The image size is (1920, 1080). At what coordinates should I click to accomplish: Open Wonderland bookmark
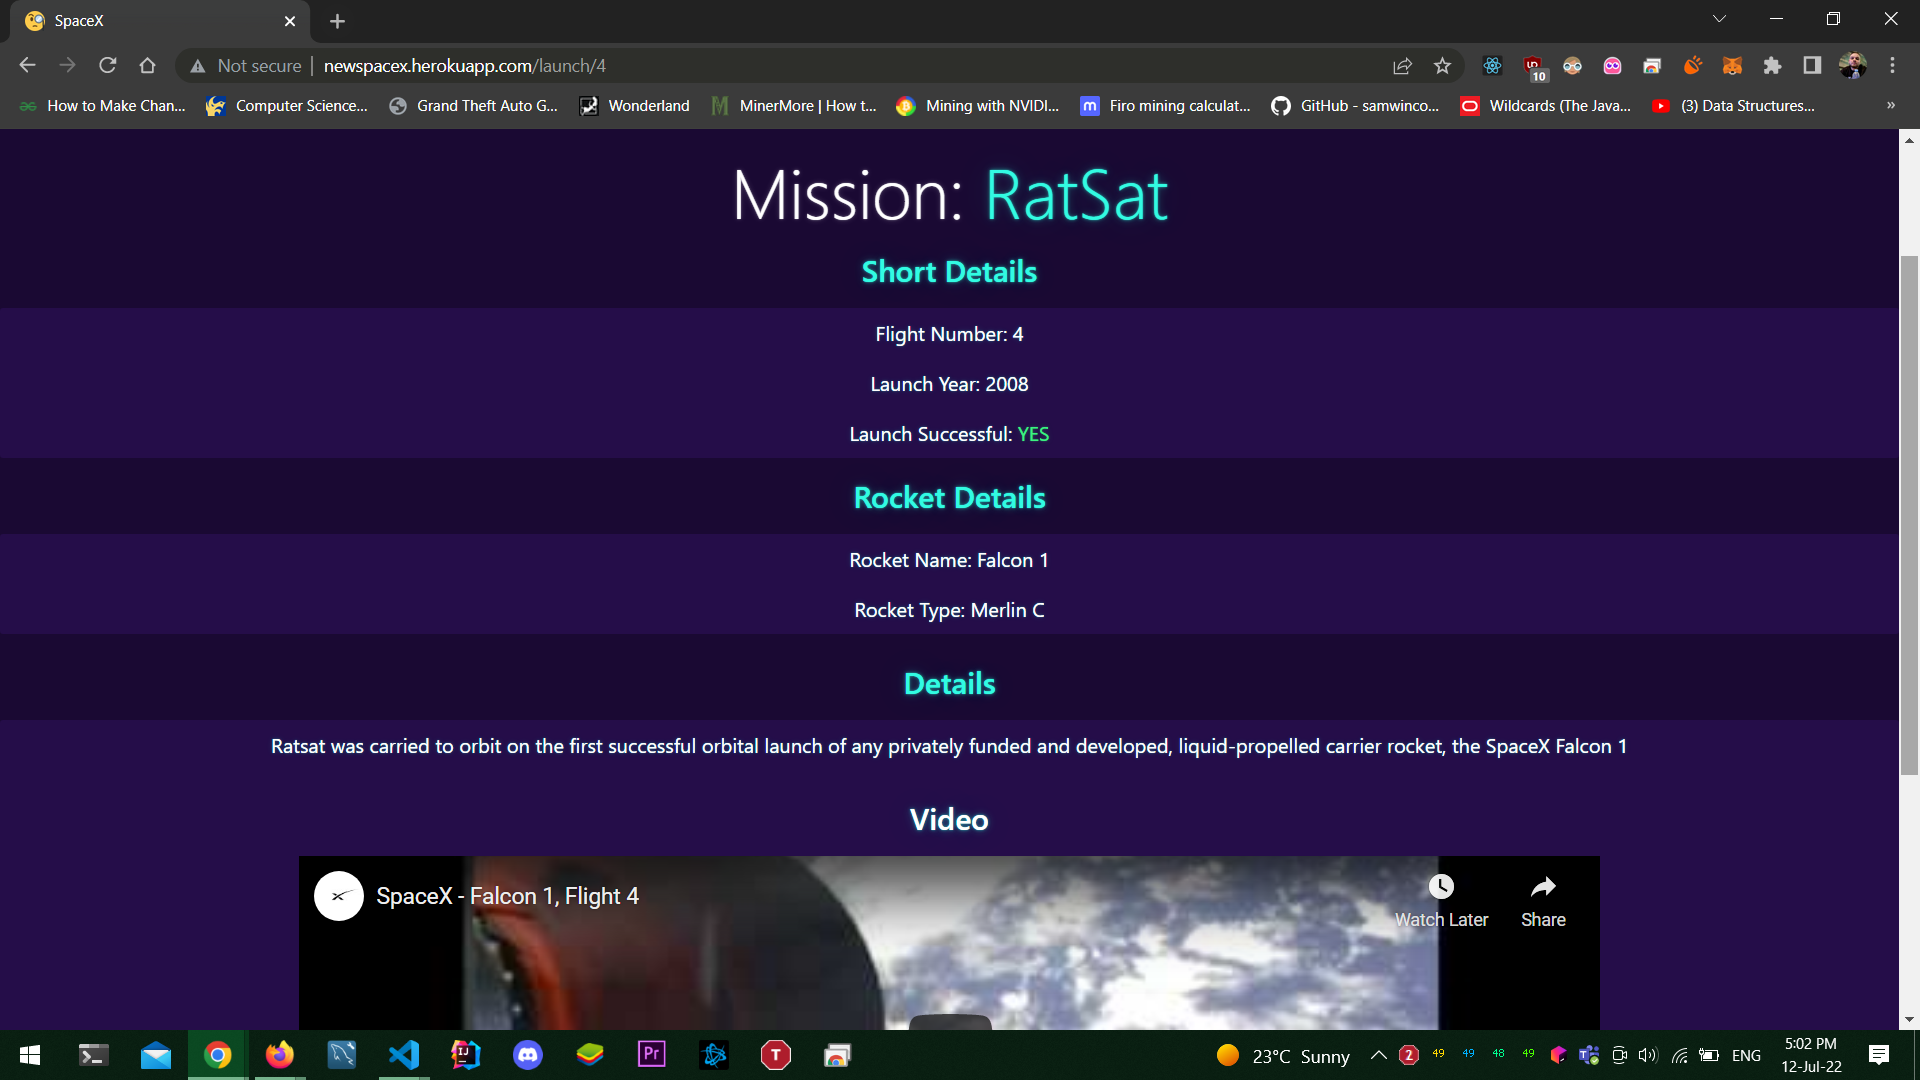click(635, 106)
